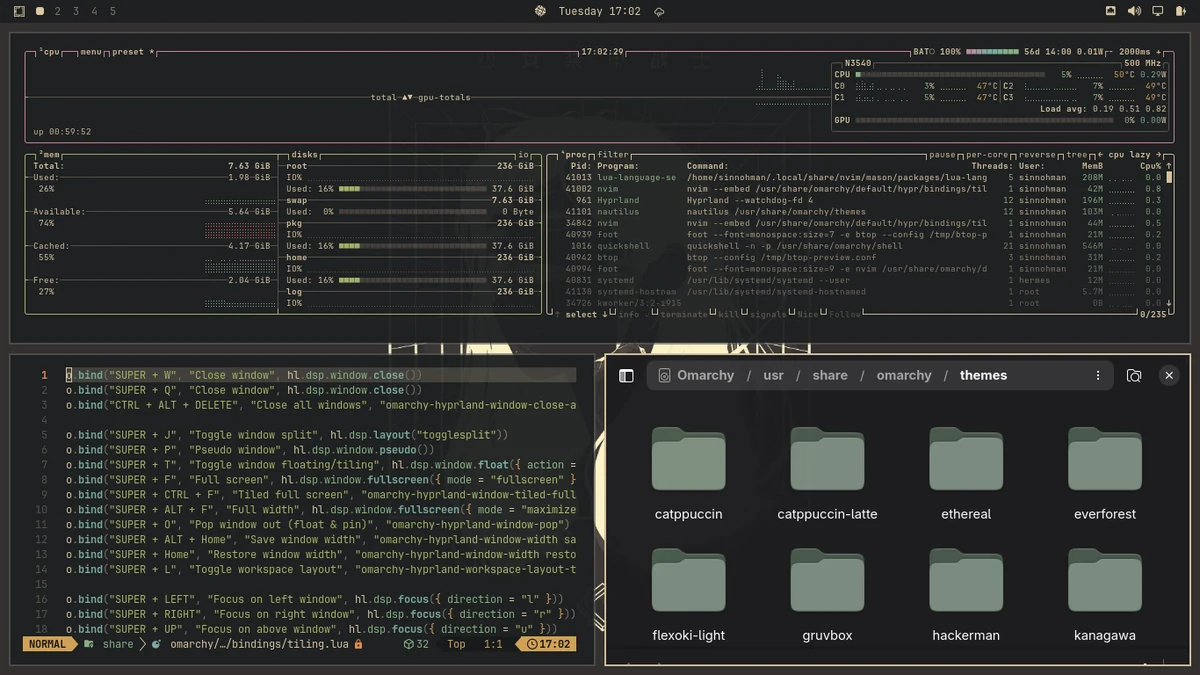Select the systemd-hostnam process row
This screenshot has height=675, width=1200.
861,292
